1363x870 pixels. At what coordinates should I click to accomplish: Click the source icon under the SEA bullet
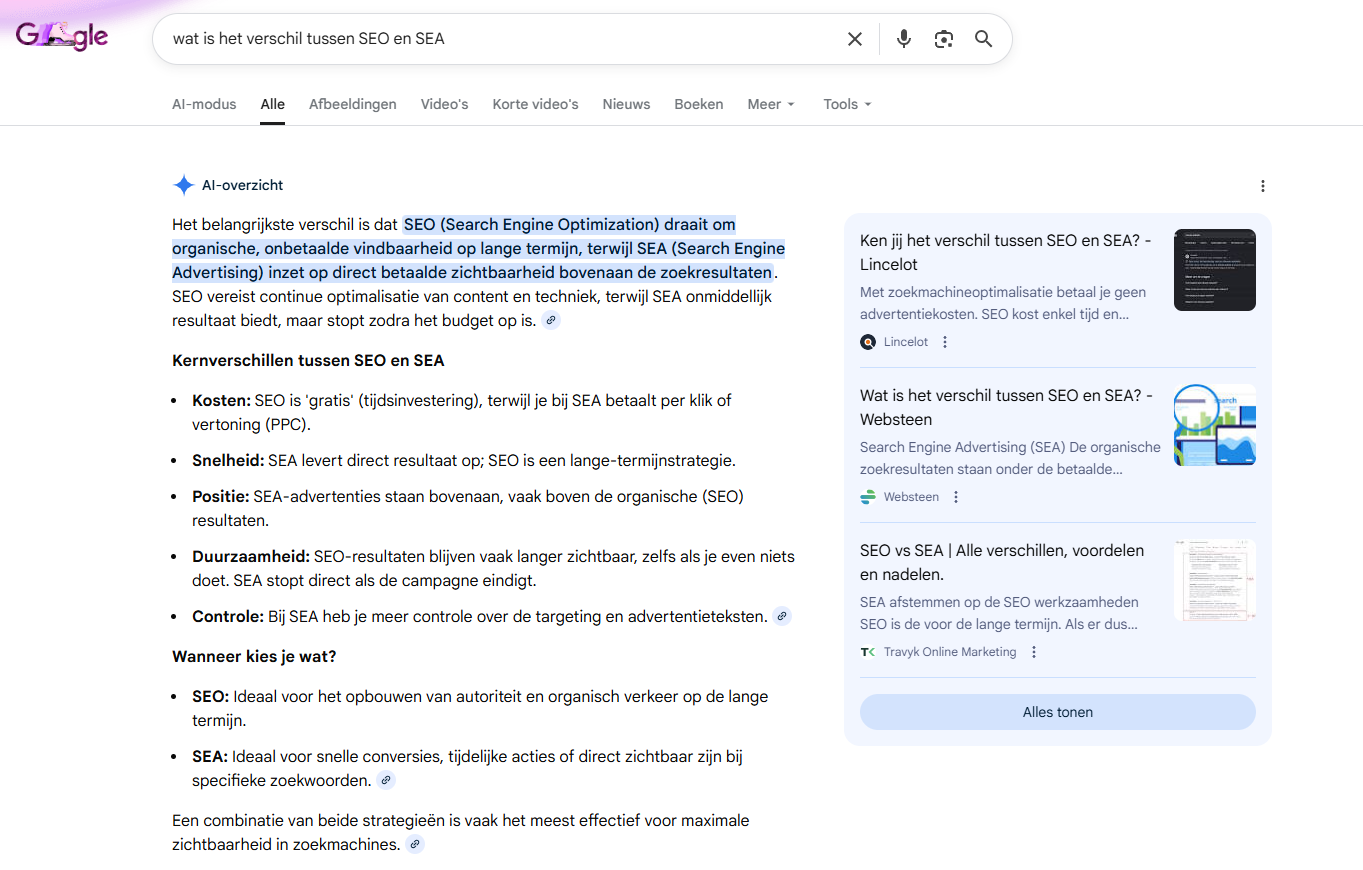tap(386, 779)
